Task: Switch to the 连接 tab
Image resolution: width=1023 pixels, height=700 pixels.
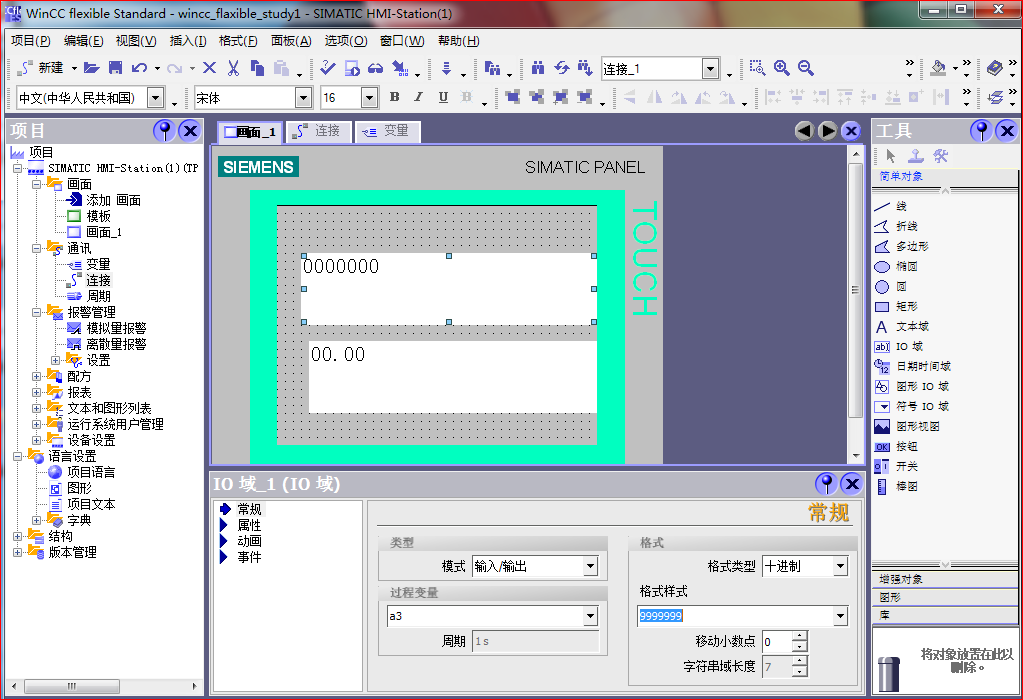Action: [319, 131]
